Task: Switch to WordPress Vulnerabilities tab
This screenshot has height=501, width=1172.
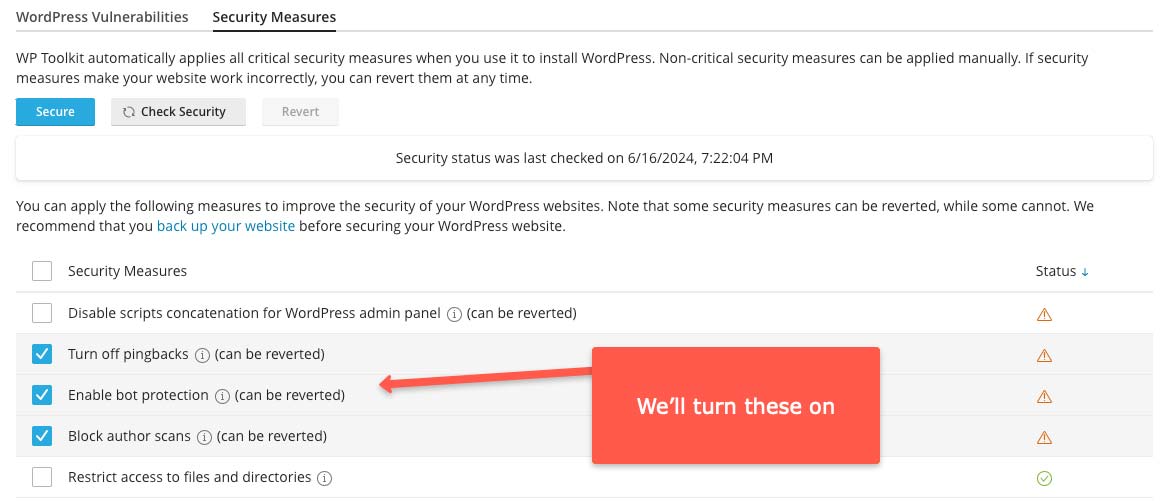Action: pyautogui.click(x=102, y=17)
